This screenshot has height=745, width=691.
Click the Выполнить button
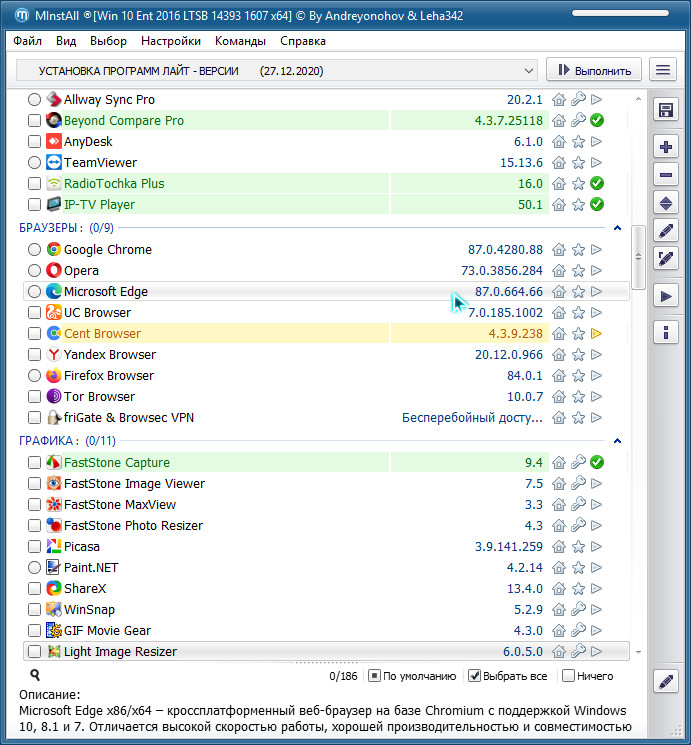coord(594,70)
